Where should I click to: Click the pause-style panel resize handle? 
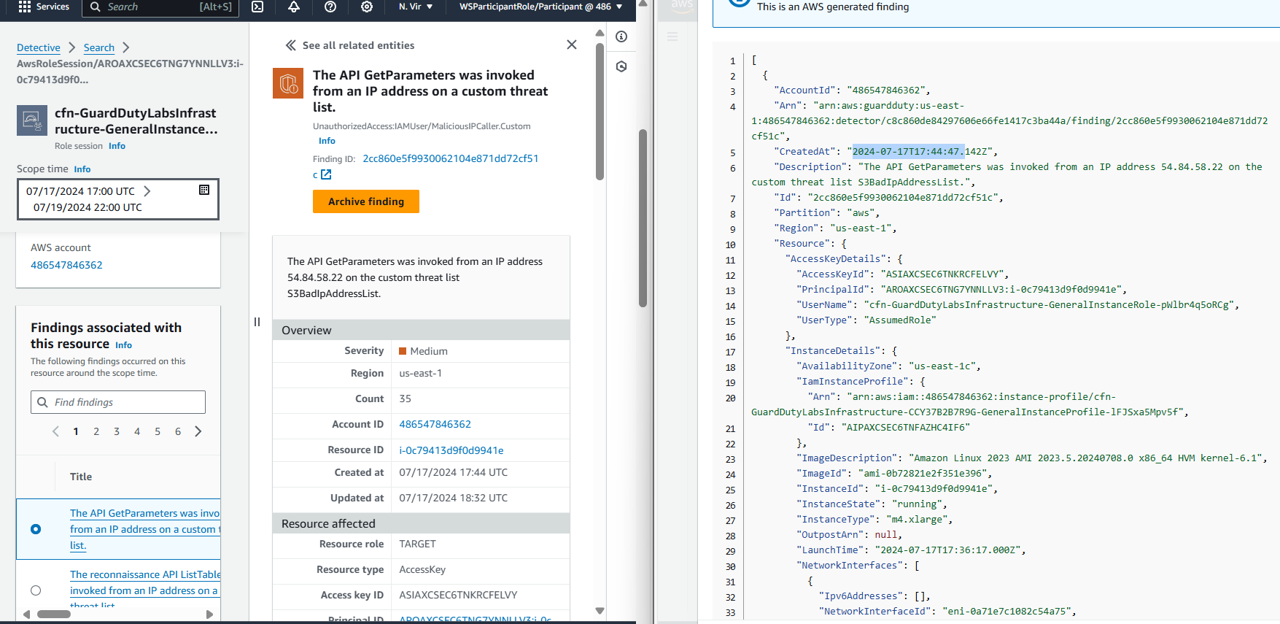tap(257, 322)
